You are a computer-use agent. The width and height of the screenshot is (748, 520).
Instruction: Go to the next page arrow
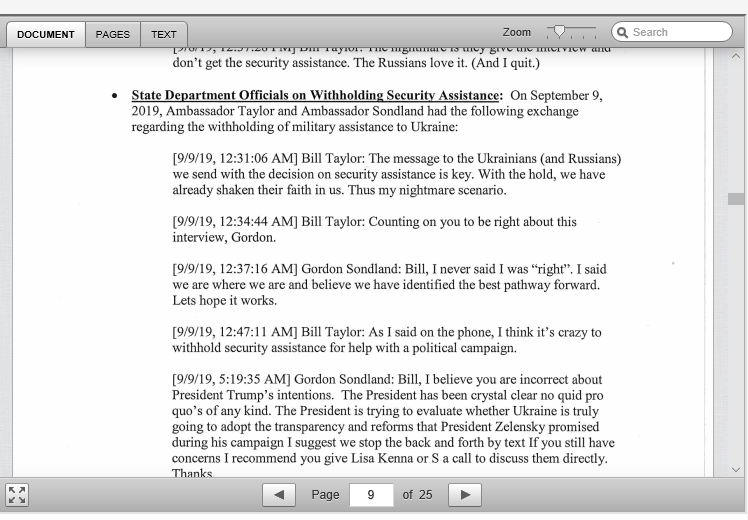(x=465, y=495)
